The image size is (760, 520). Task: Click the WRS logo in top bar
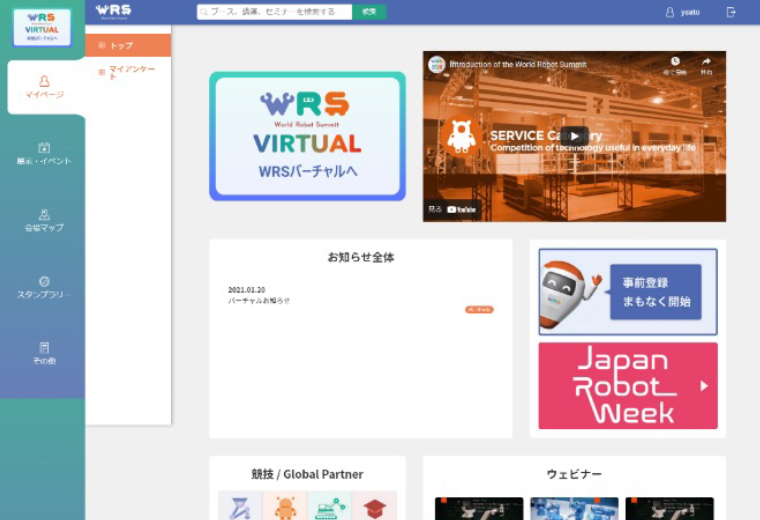113,11
